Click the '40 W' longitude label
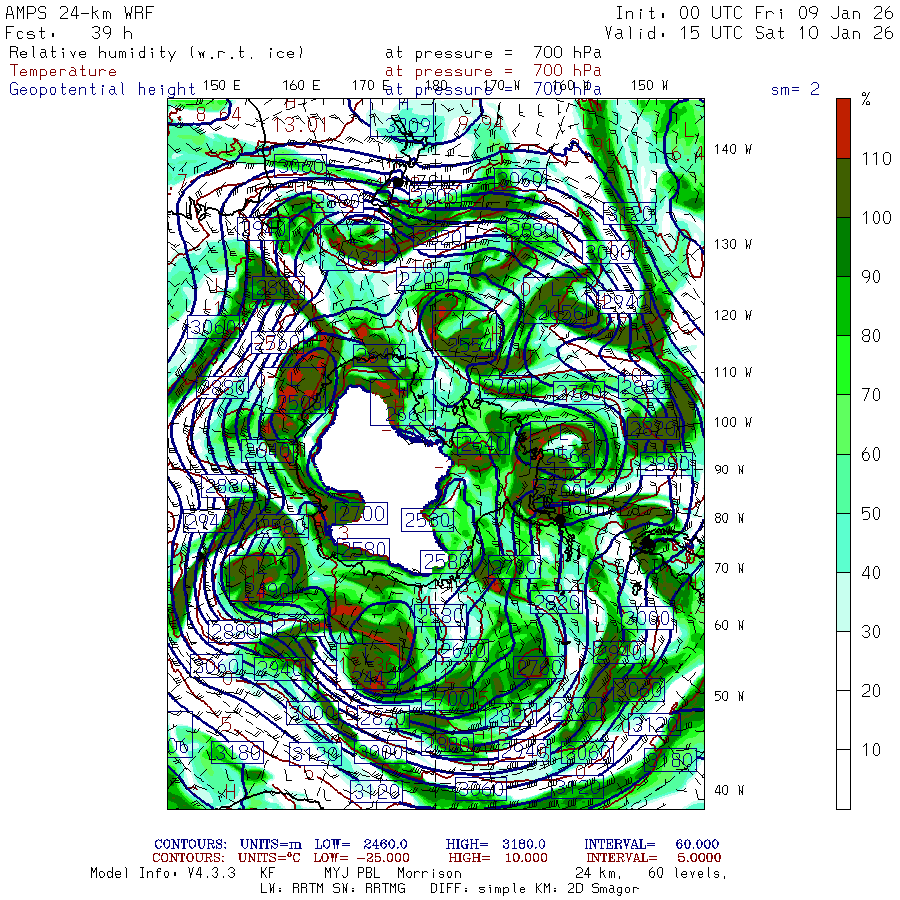 pos(729,790)
